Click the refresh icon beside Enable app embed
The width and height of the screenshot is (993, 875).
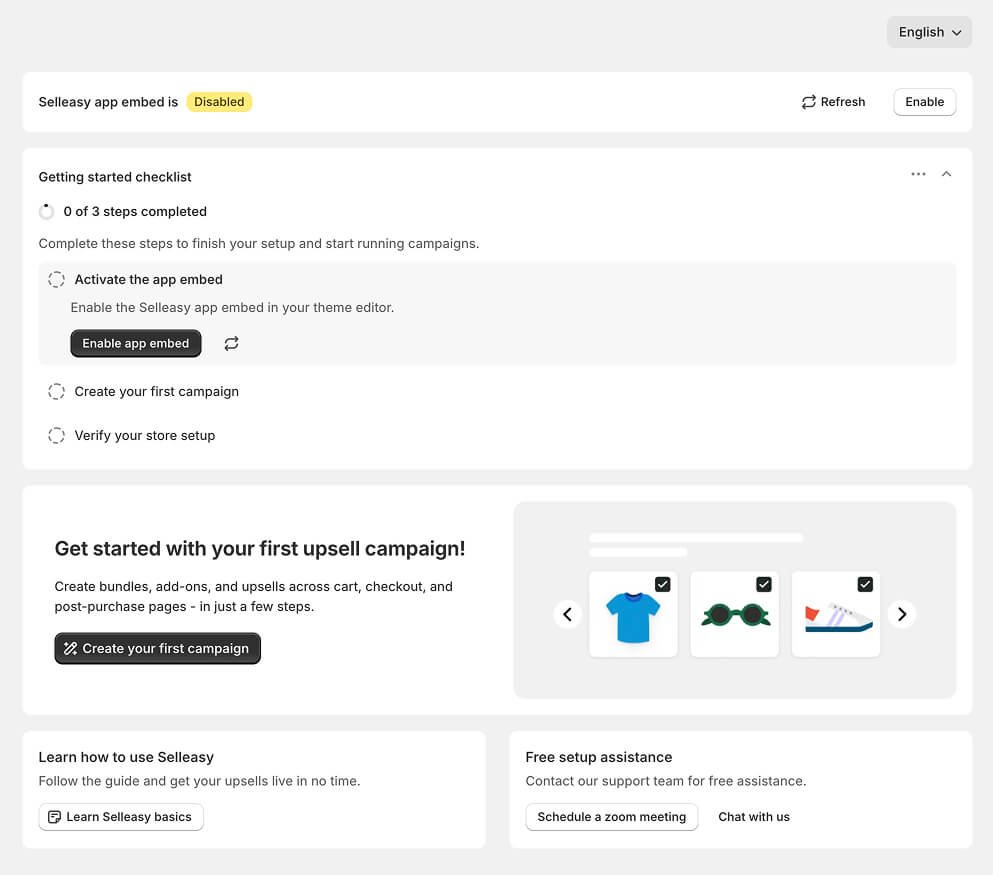point(231,343)
